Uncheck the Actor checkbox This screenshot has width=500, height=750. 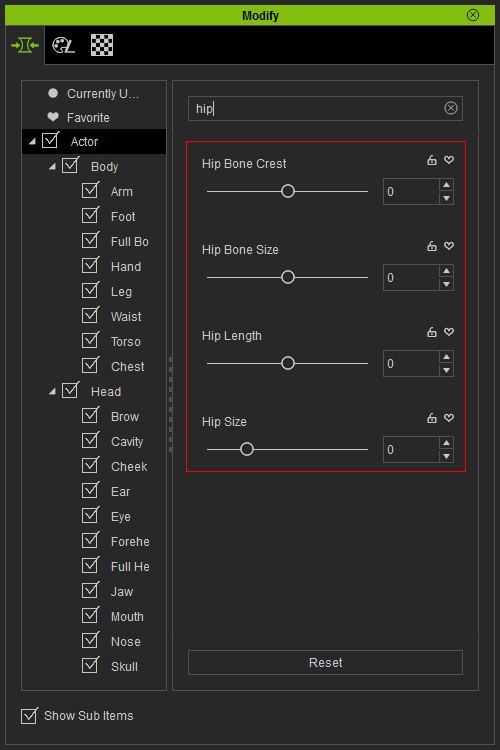pyautogui.click(x=50, y=141)
